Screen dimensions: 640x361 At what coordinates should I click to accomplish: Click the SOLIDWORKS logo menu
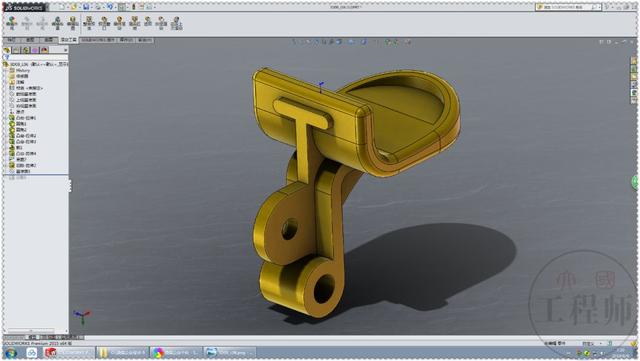click(x=24, y=7)
